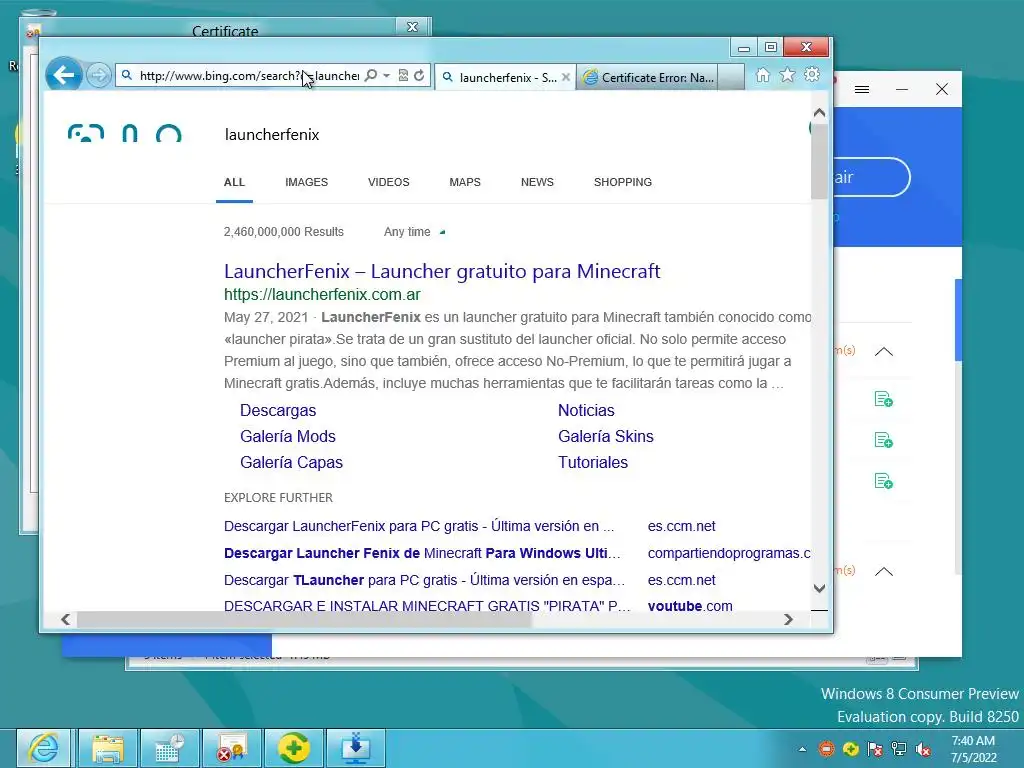This screenshot has height=768, width=1024.
Task: Open the Action Center flag icon
Action: coord(875,749)
